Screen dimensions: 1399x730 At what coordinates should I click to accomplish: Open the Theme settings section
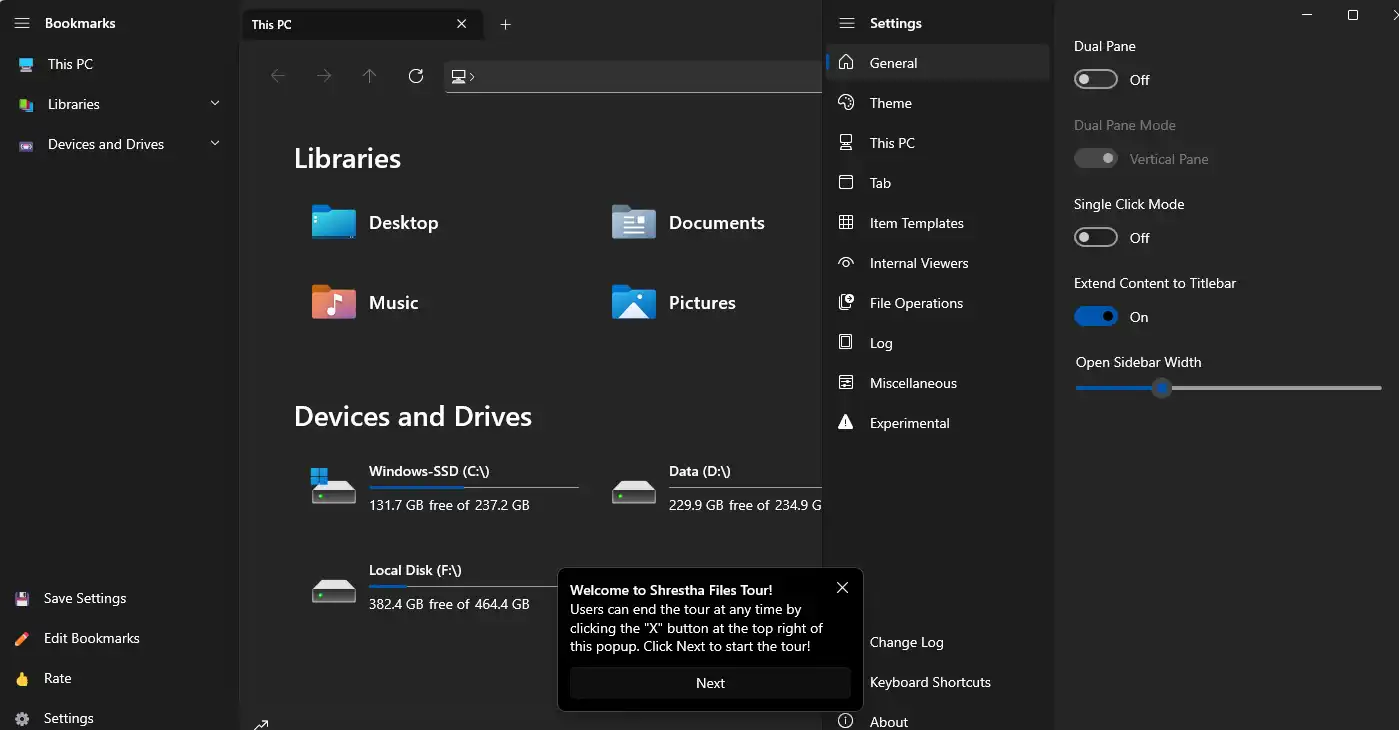890,103
